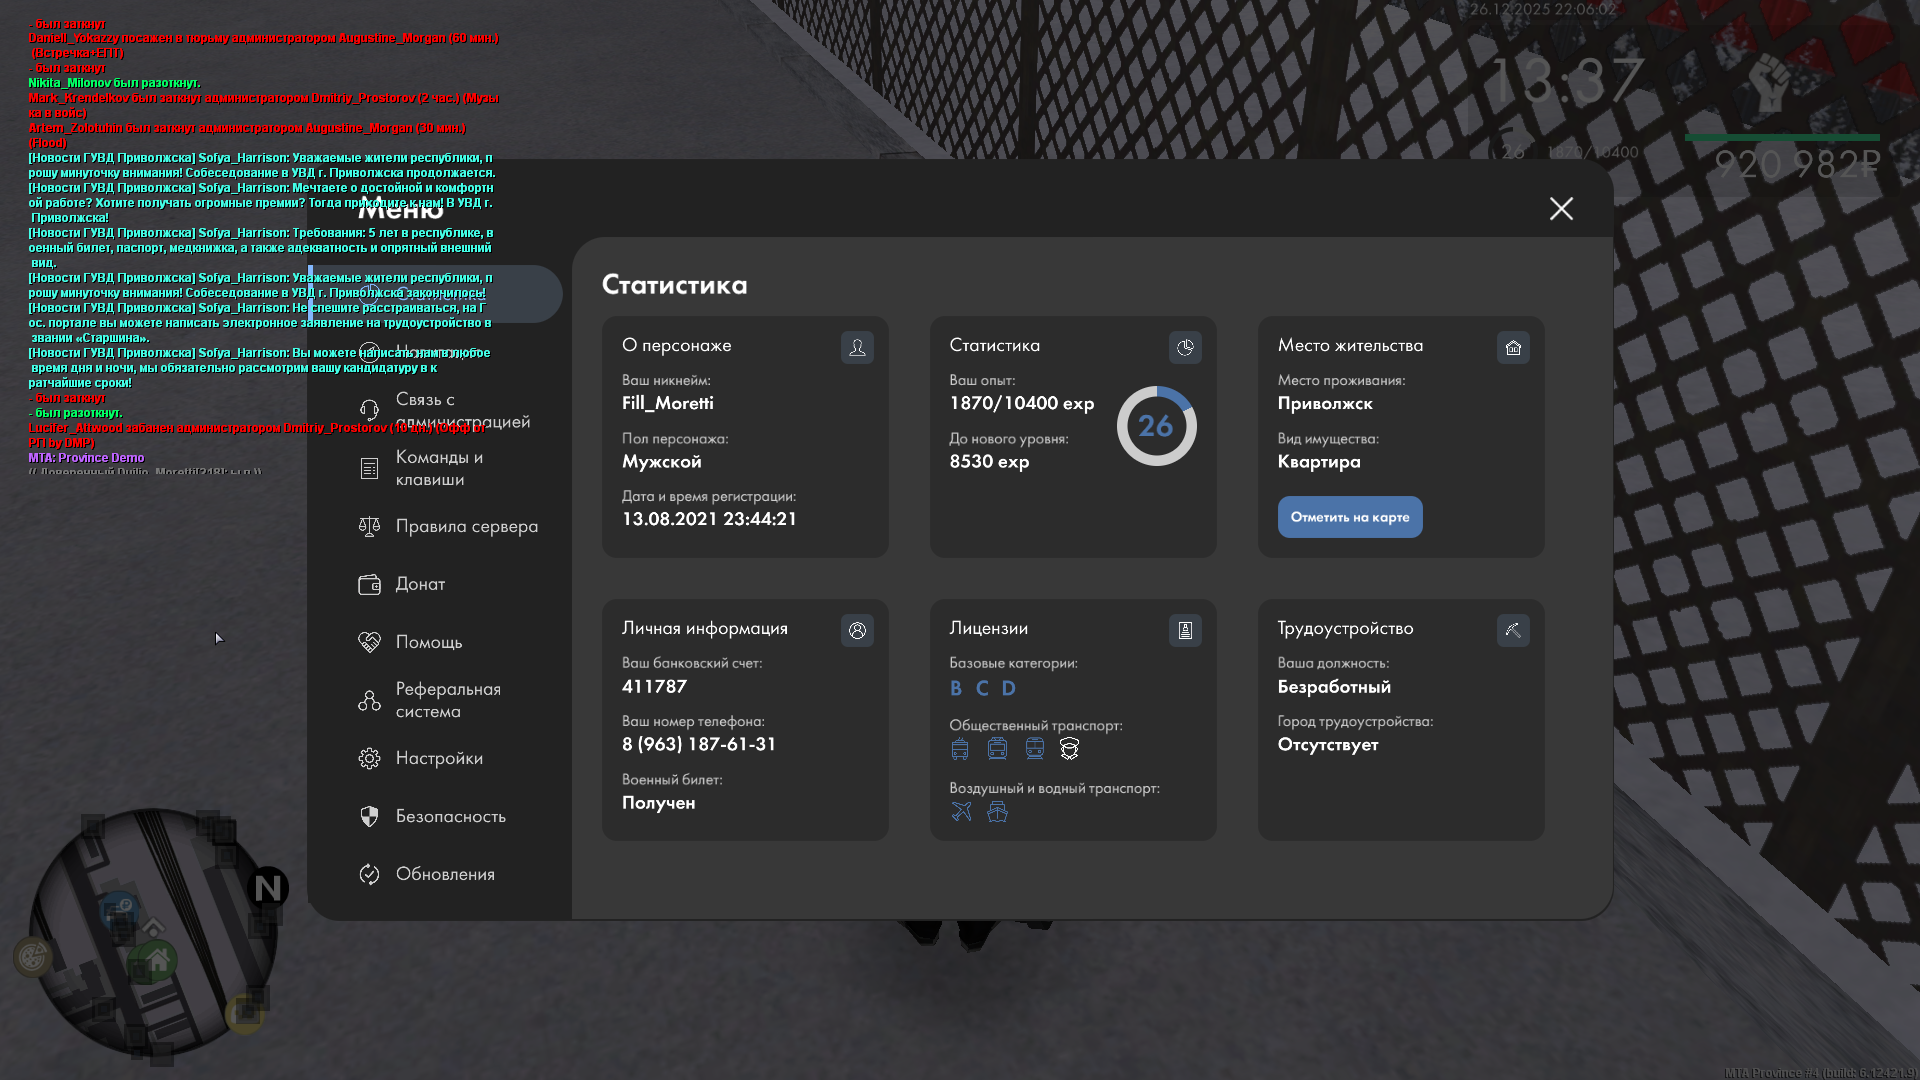Click the white taxi transport license icon
This screenshot has height=1080, width=1920.
[1069, 748]
